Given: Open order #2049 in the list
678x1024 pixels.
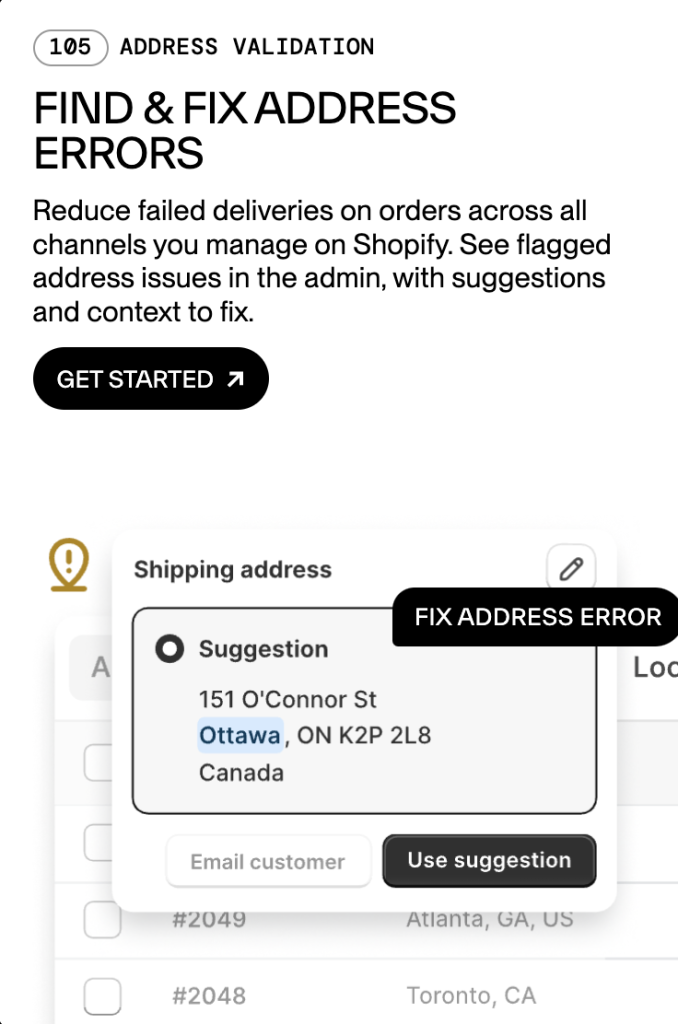Looking at the screenshot, I should click(x=209, y=920).
